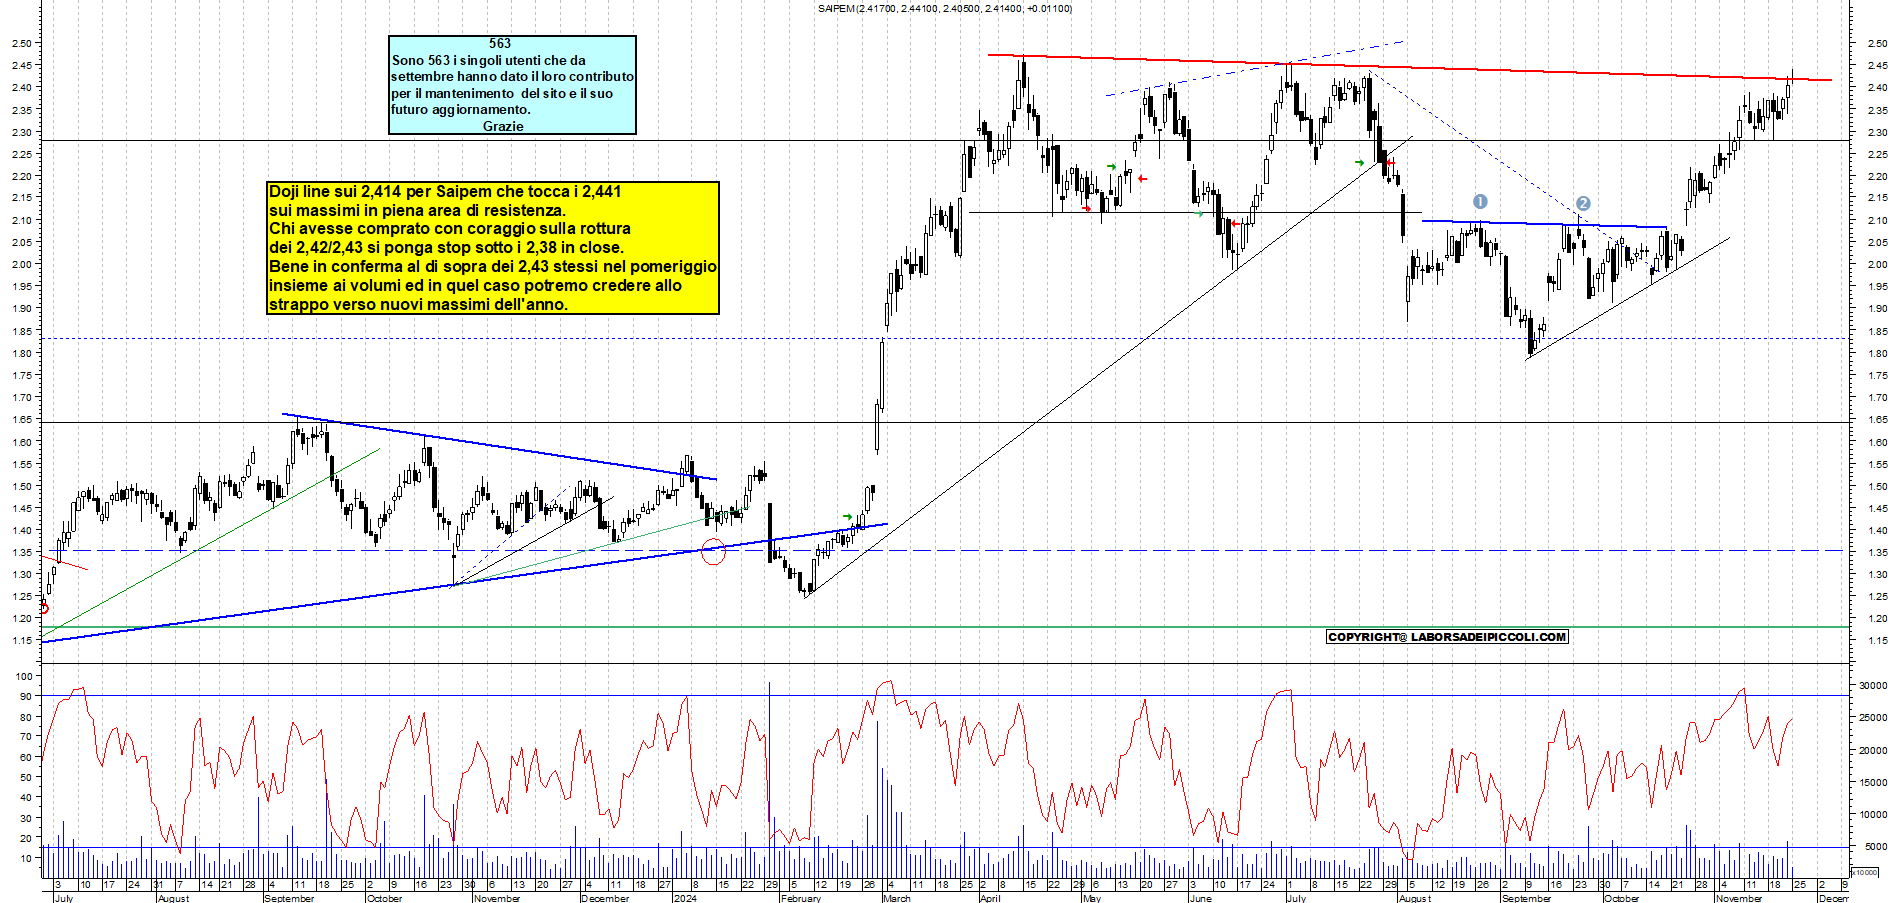Click the '5000' volume scale value
The image size is (1890, 903).
[1876, 847]
